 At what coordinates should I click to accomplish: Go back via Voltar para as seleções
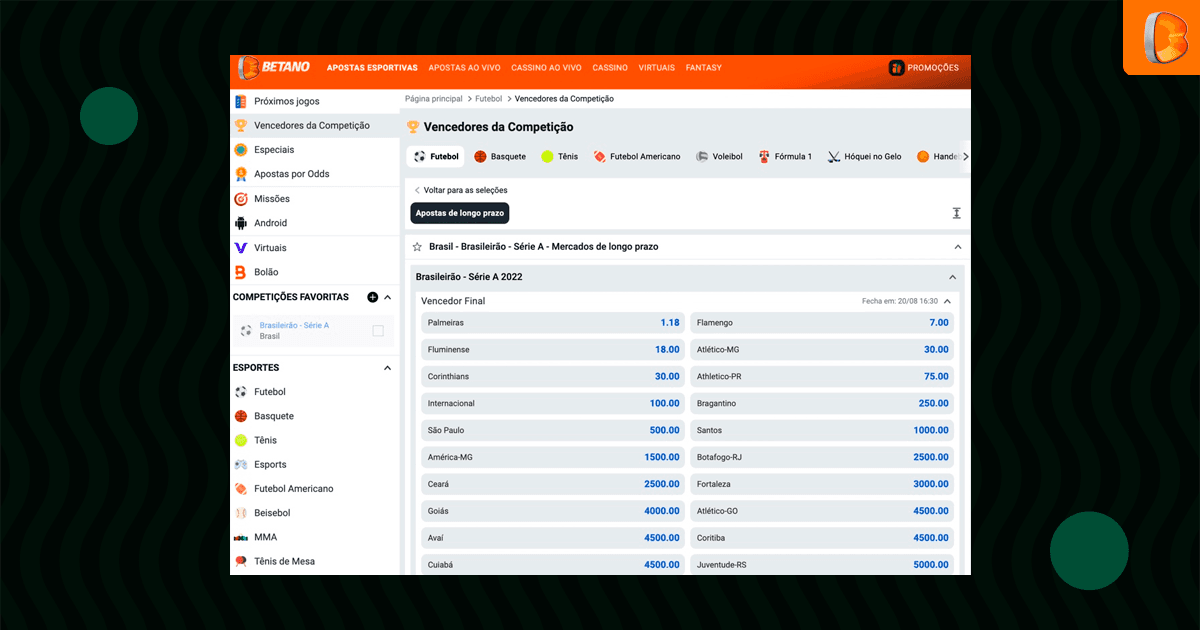[x=461, y=190]
